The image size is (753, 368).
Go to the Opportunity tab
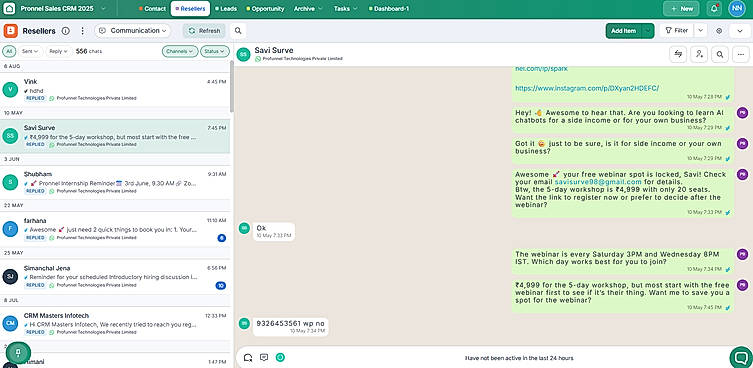click(265, 9)
